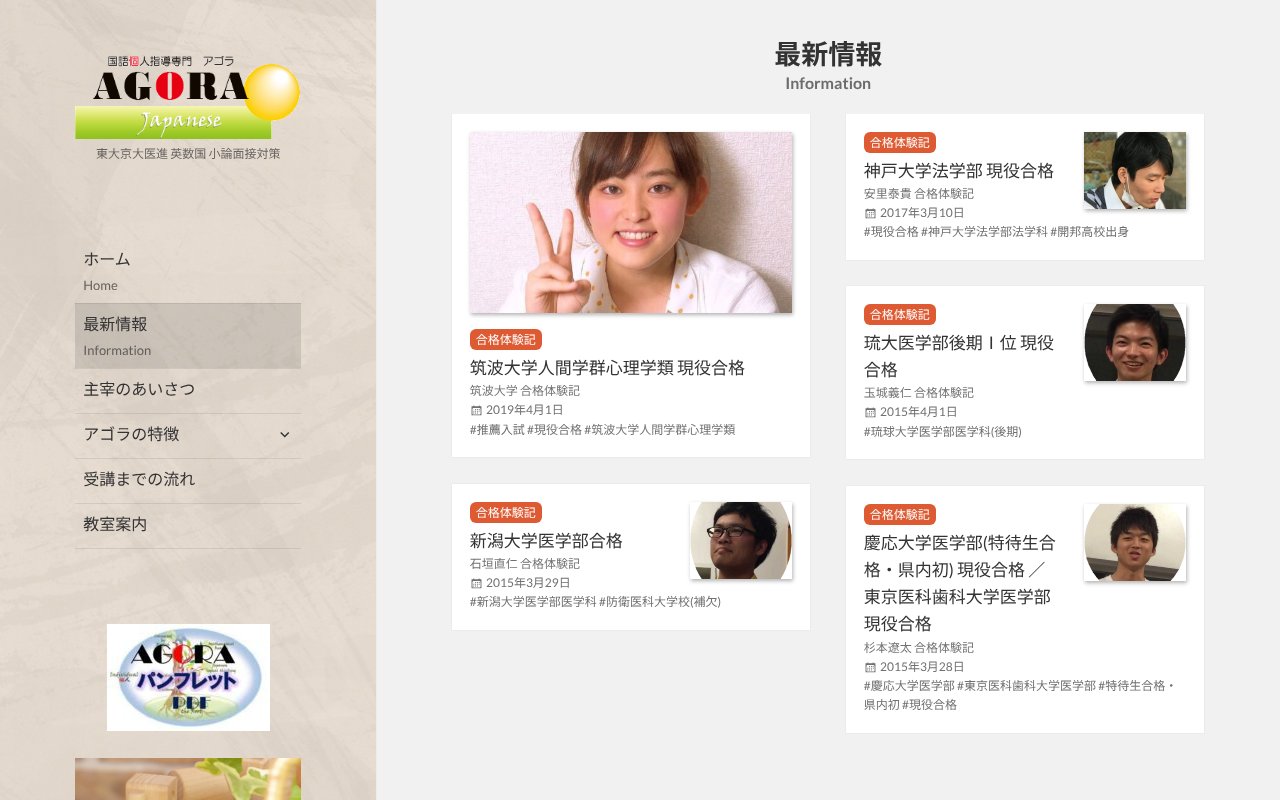Open the AGORA パンフレット PDF banner
1280x800 pixels.
tap(188, 677)
